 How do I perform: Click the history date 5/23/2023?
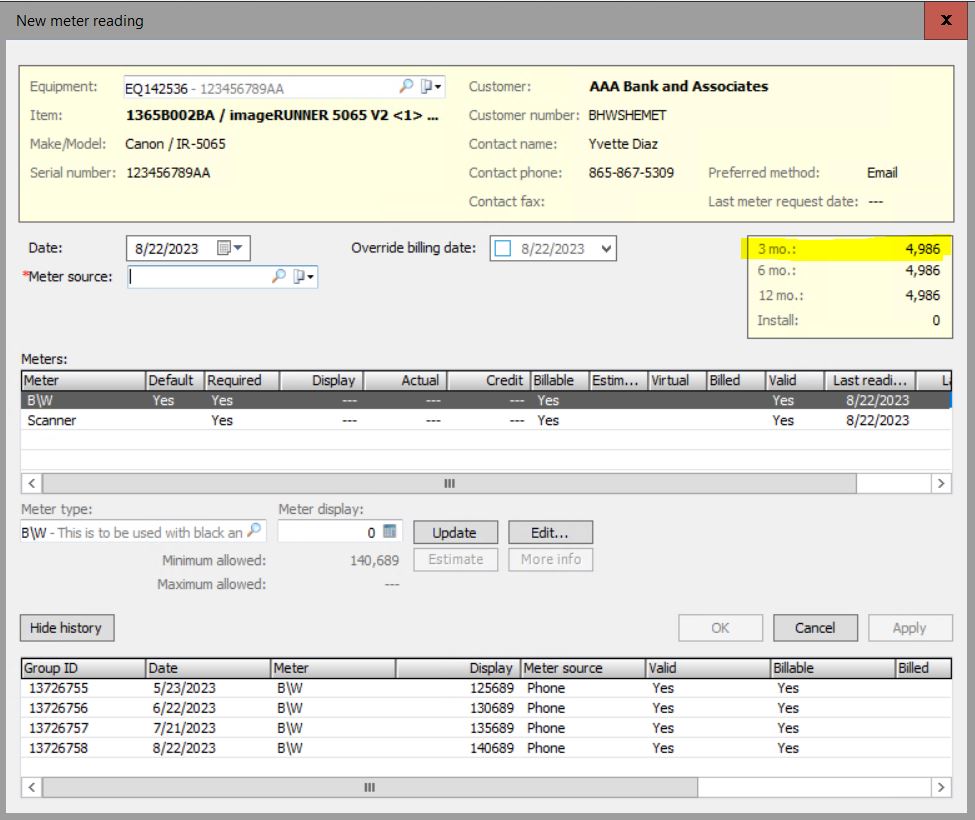coord(184,688)
